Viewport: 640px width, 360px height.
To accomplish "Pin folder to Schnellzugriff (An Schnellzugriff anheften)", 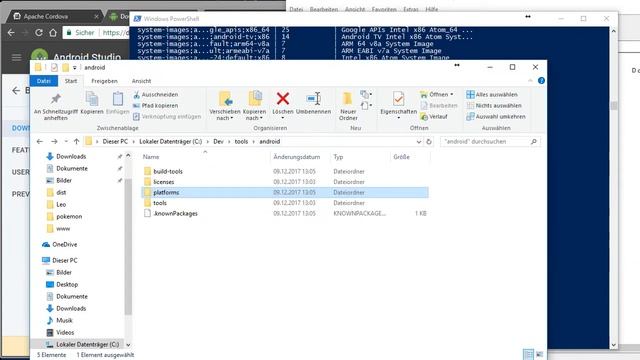I will click(x=56, y=106).
